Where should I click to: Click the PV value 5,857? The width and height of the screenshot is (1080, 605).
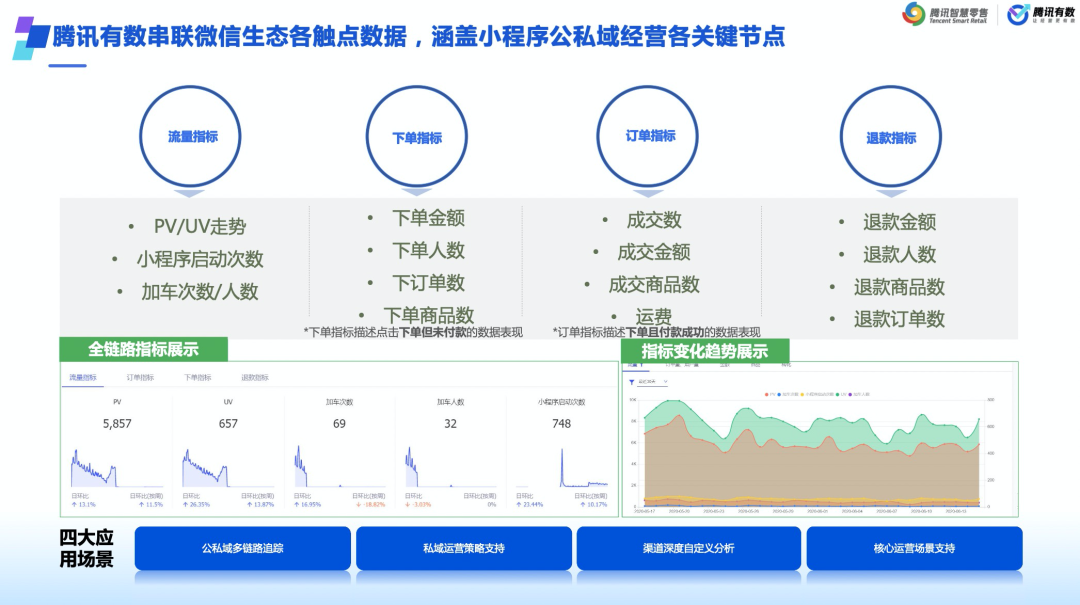pos(117,424)
